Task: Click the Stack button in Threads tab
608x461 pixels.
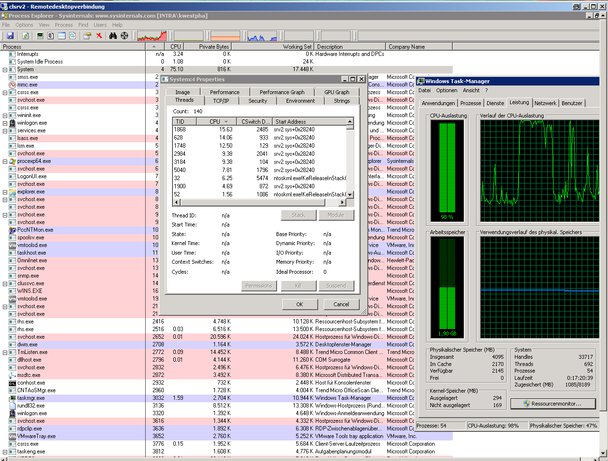Action: point(298,215)
